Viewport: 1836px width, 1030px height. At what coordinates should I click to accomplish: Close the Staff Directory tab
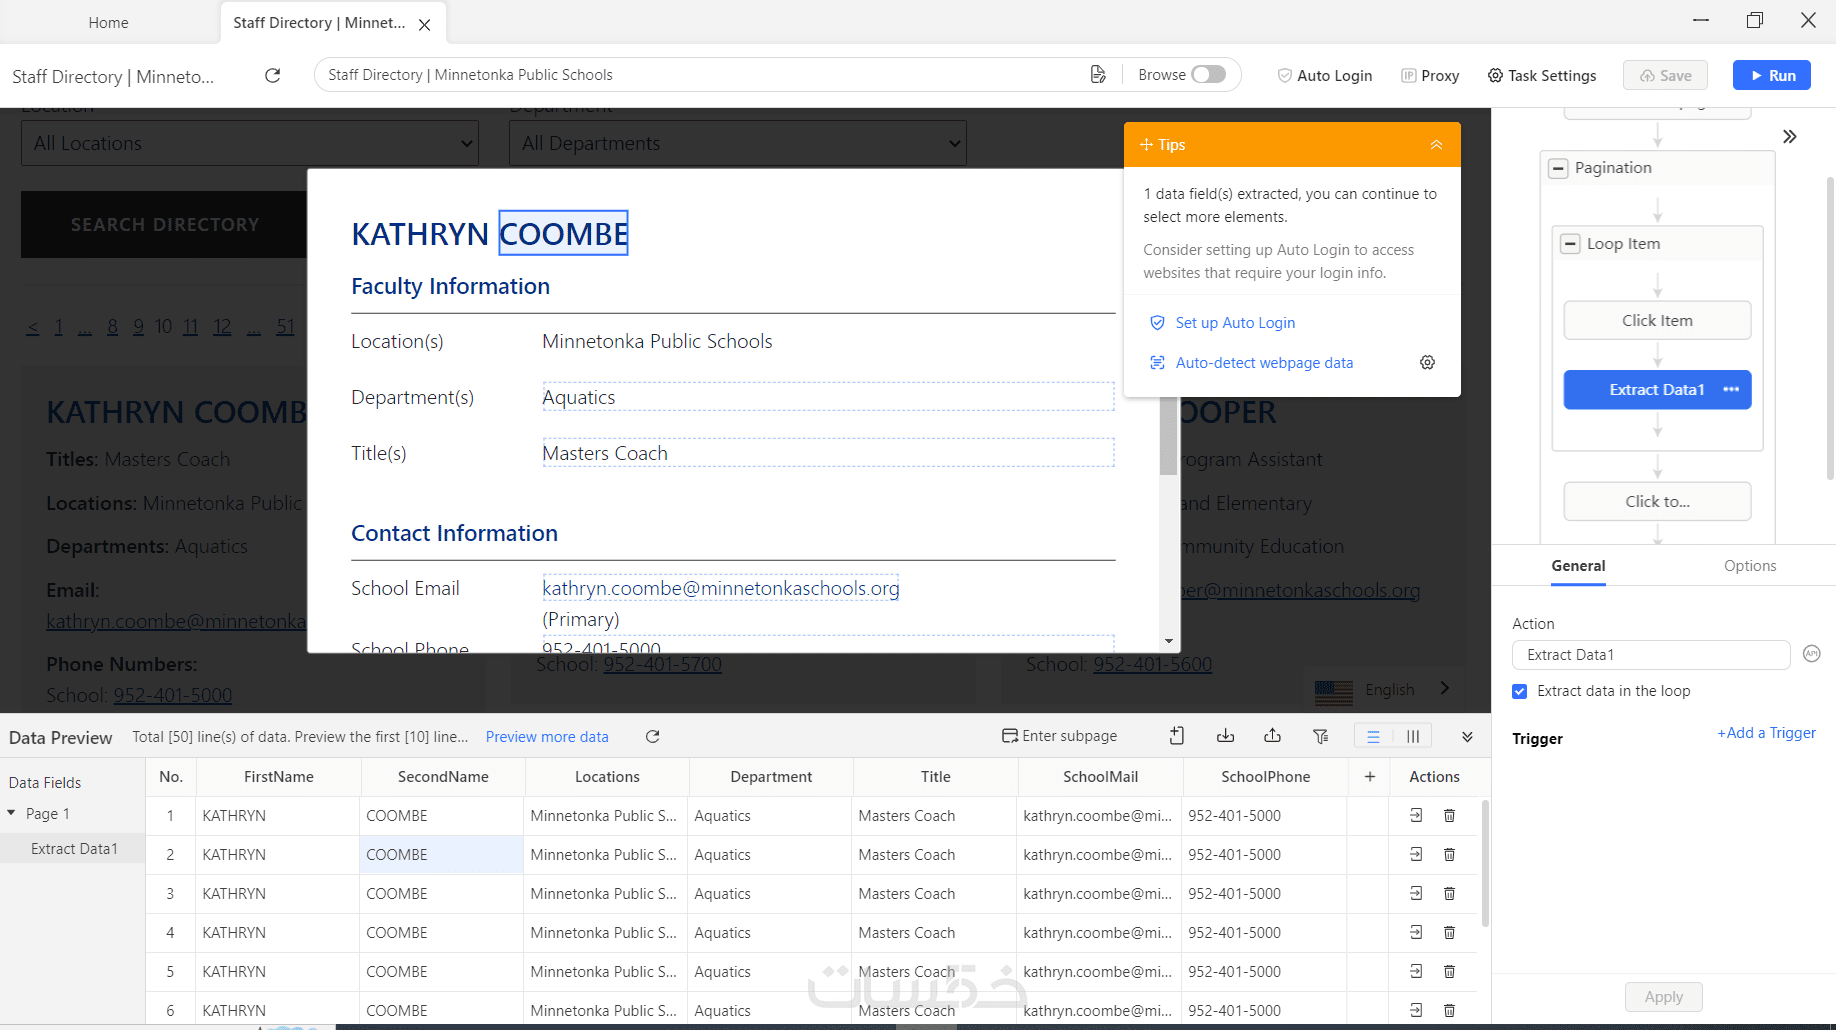click(425, 24)
